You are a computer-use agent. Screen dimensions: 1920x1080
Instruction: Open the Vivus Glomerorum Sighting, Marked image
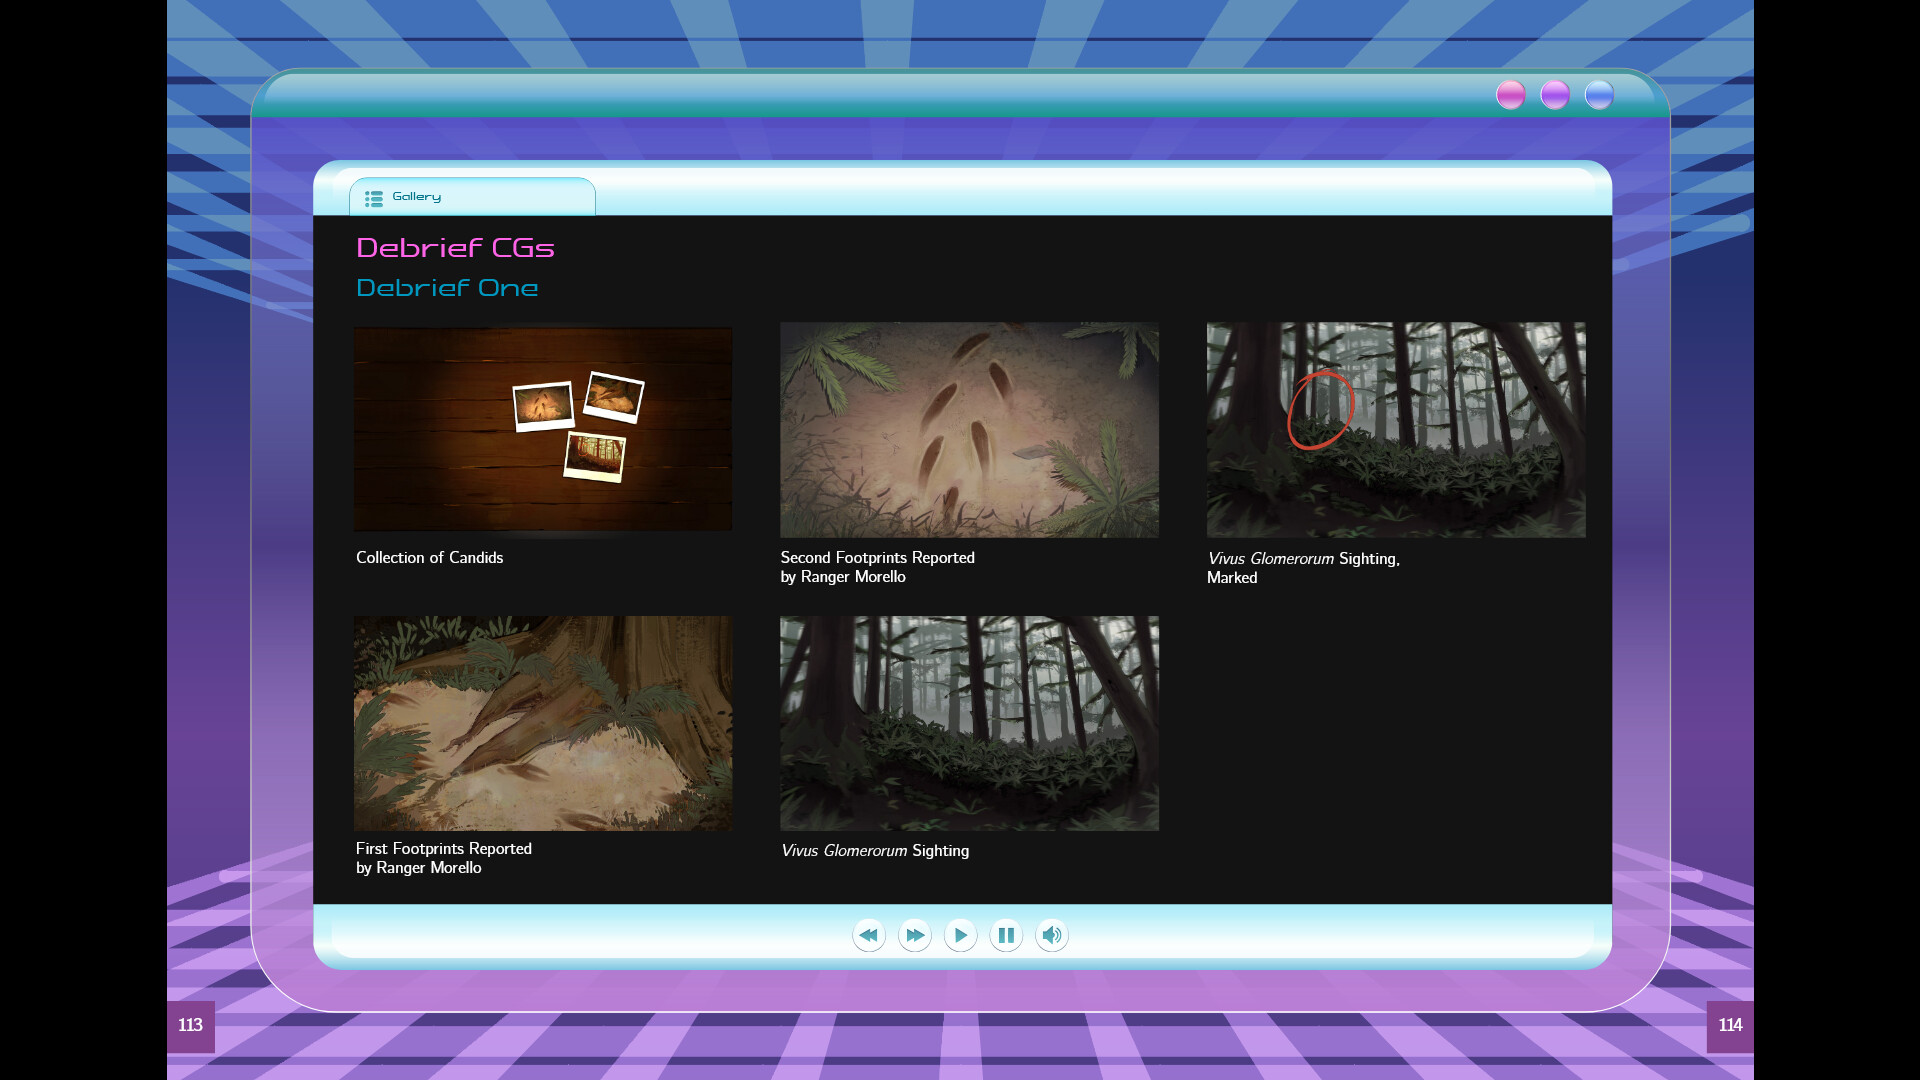pos(1396,429)
